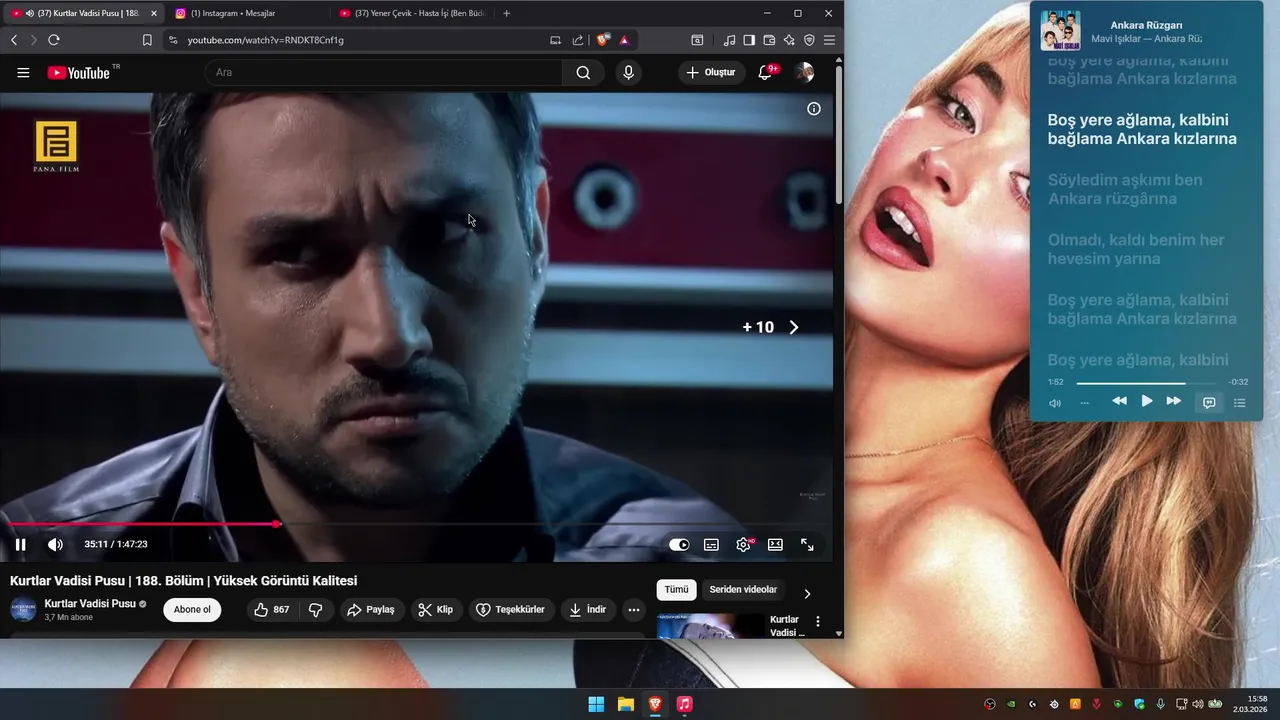Open the YouTube account avatar menu
This screenshot has width=1280, height=720.
click(804, 72)
